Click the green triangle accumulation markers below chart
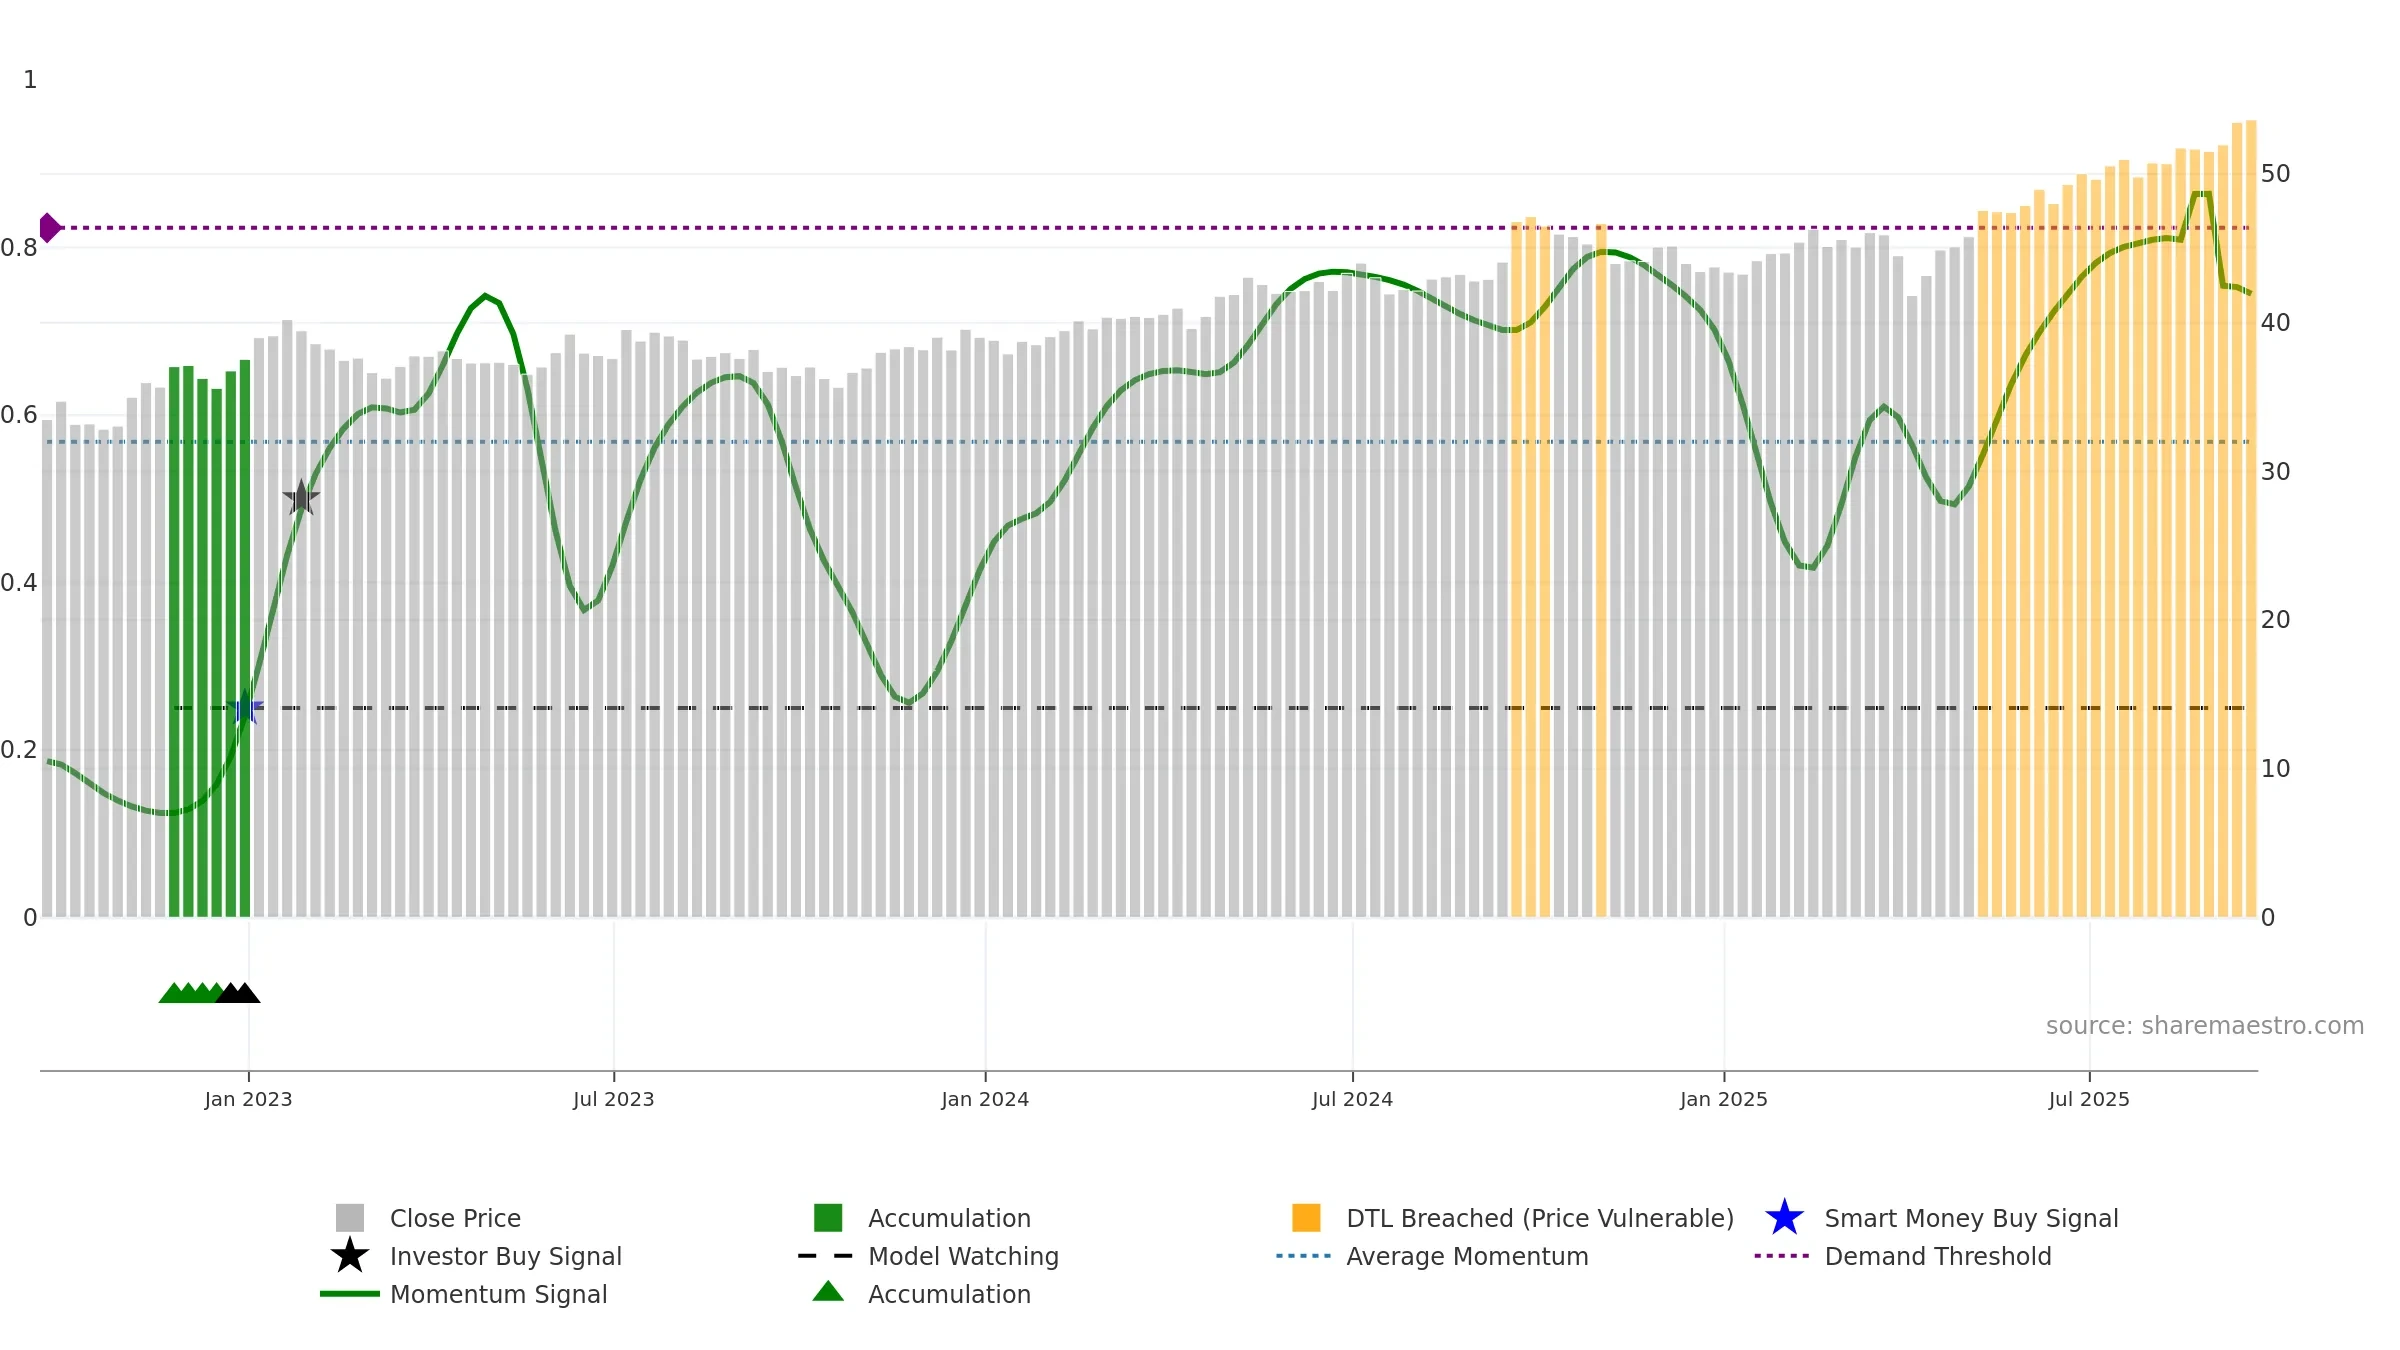 192,993
